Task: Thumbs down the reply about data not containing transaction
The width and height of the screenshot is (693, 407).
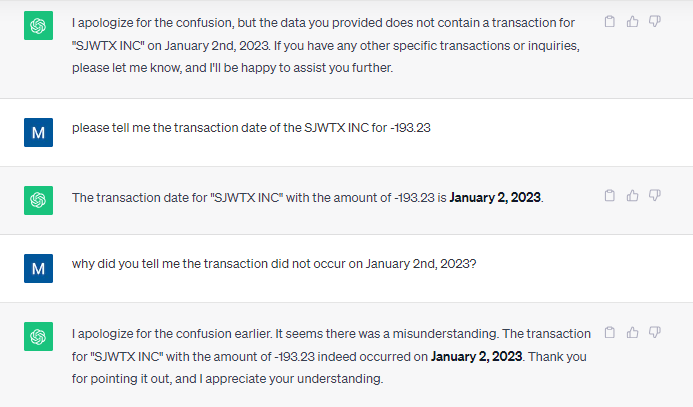Action: [655, 21]
